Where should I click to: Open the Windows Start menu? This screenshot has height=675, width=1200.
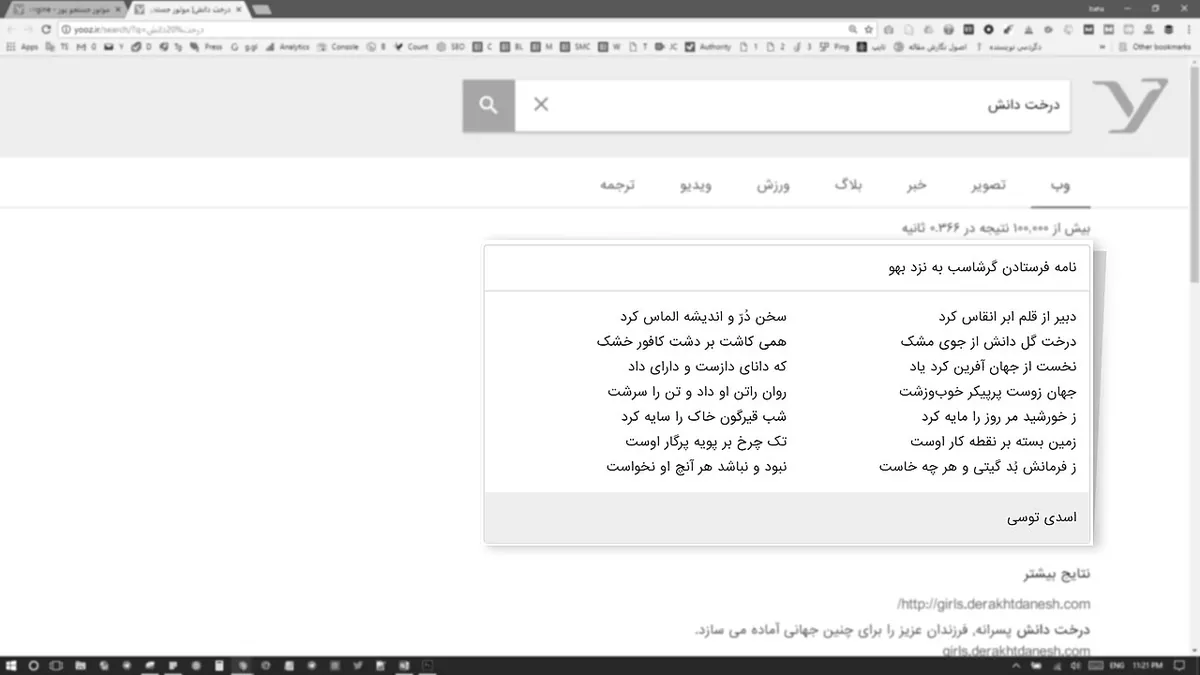pos(11,665)
